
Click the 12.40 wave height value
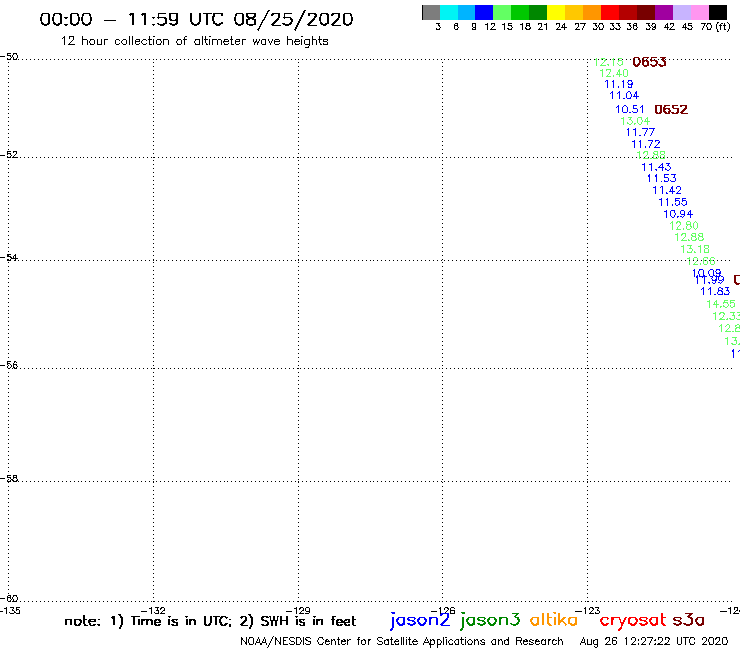coord(614,73)
